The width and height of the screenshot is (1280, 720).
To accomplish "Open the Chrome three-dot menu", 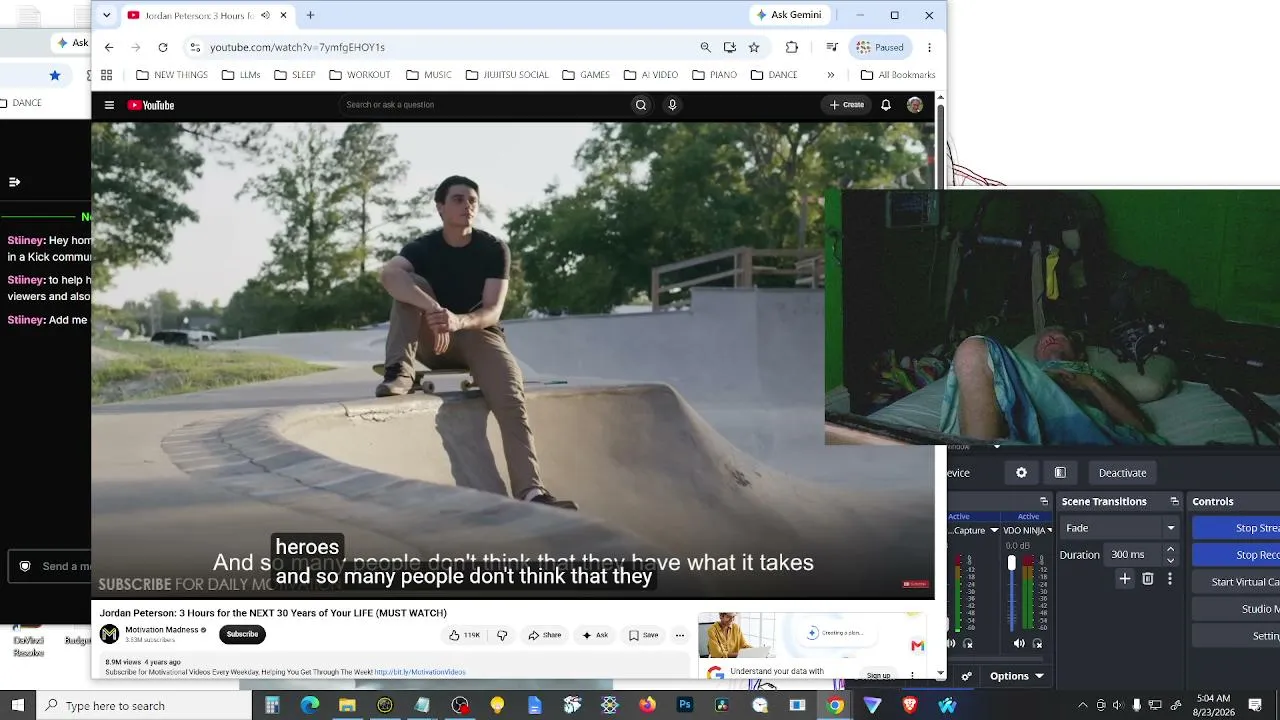I will pyautogui.click(x=929, y=47).
